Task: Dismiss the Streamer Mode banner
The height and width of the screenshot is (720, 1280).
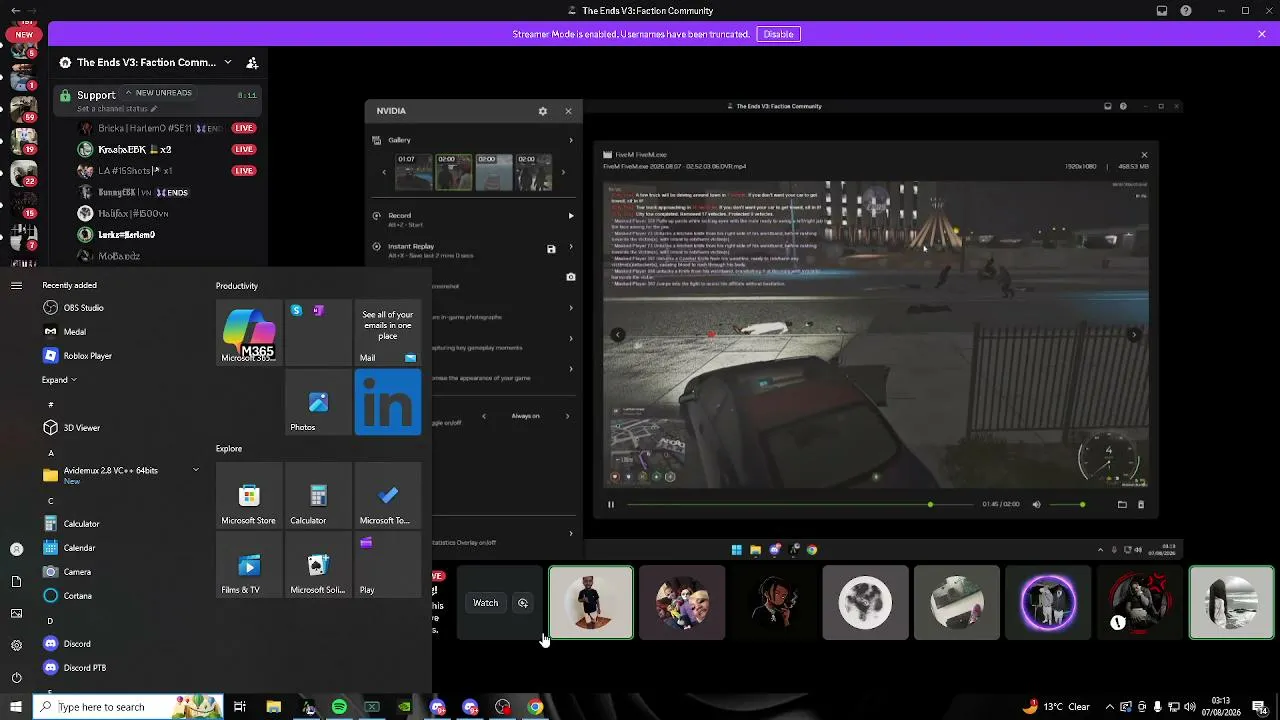Action: [x=1262, y=34]
